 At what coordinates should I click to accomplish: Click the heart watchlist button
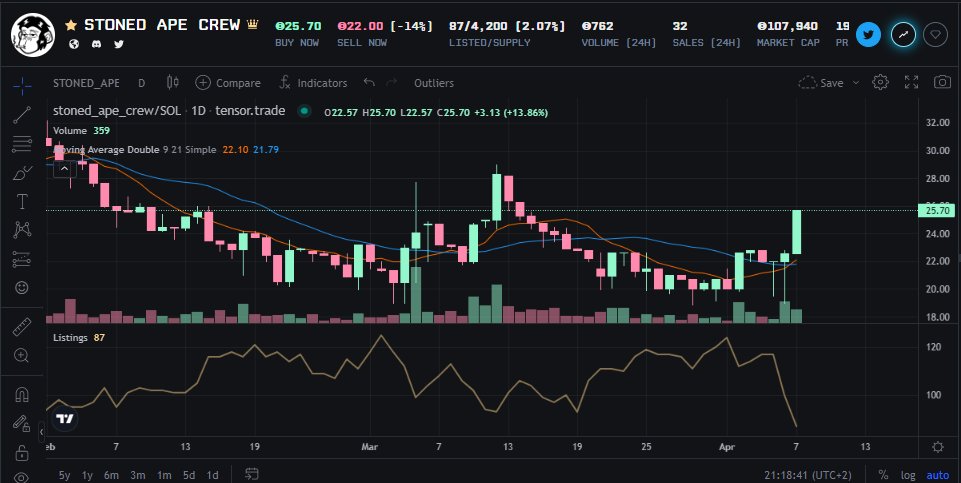click(x=936, y=35)
